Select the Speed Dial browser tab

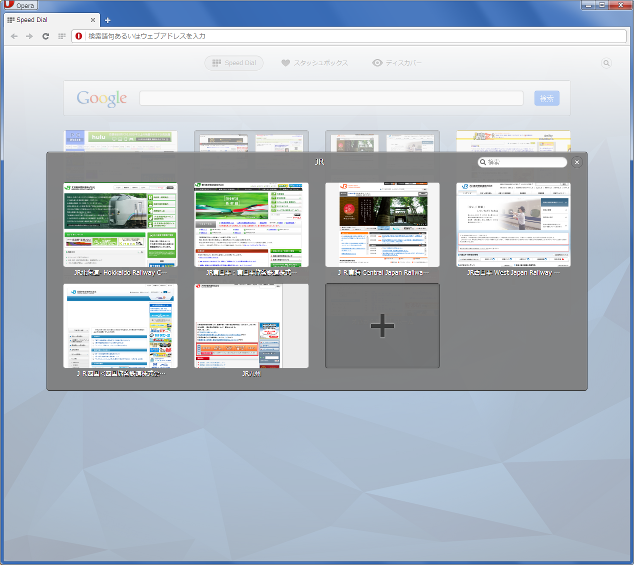(51, 20)
